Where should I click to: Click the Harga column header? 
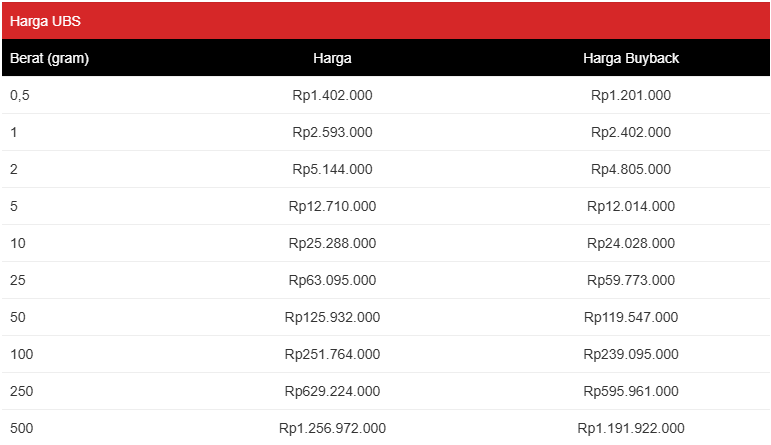coord(332,58)
